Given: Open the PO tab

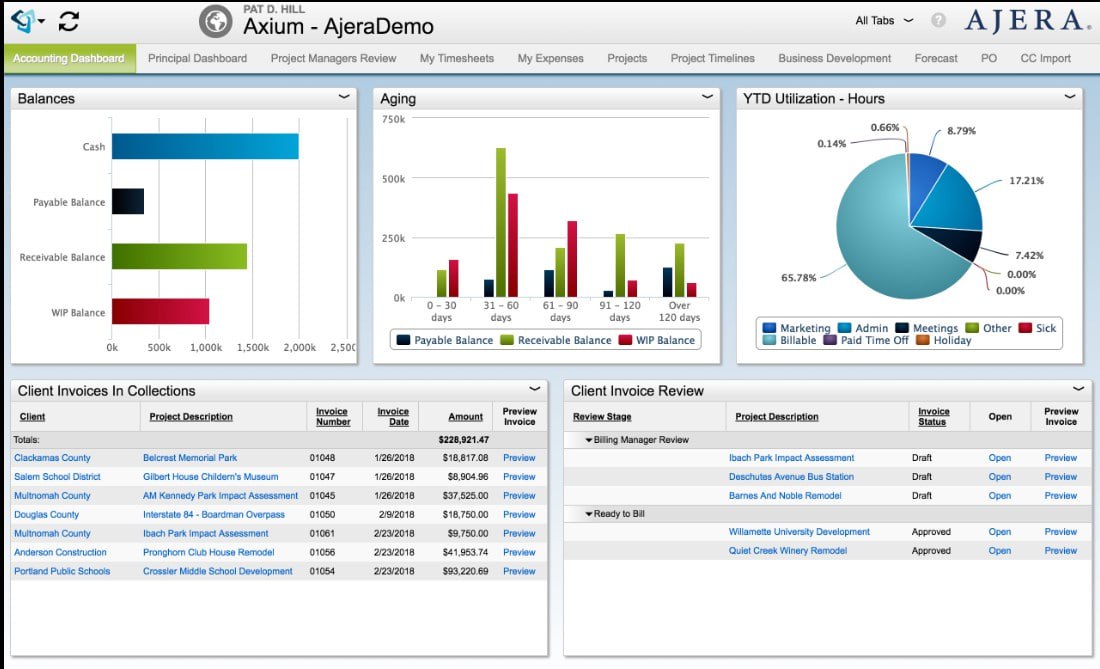Looking at the screenshot, I should pyautogui.click(x=989, y=58).
